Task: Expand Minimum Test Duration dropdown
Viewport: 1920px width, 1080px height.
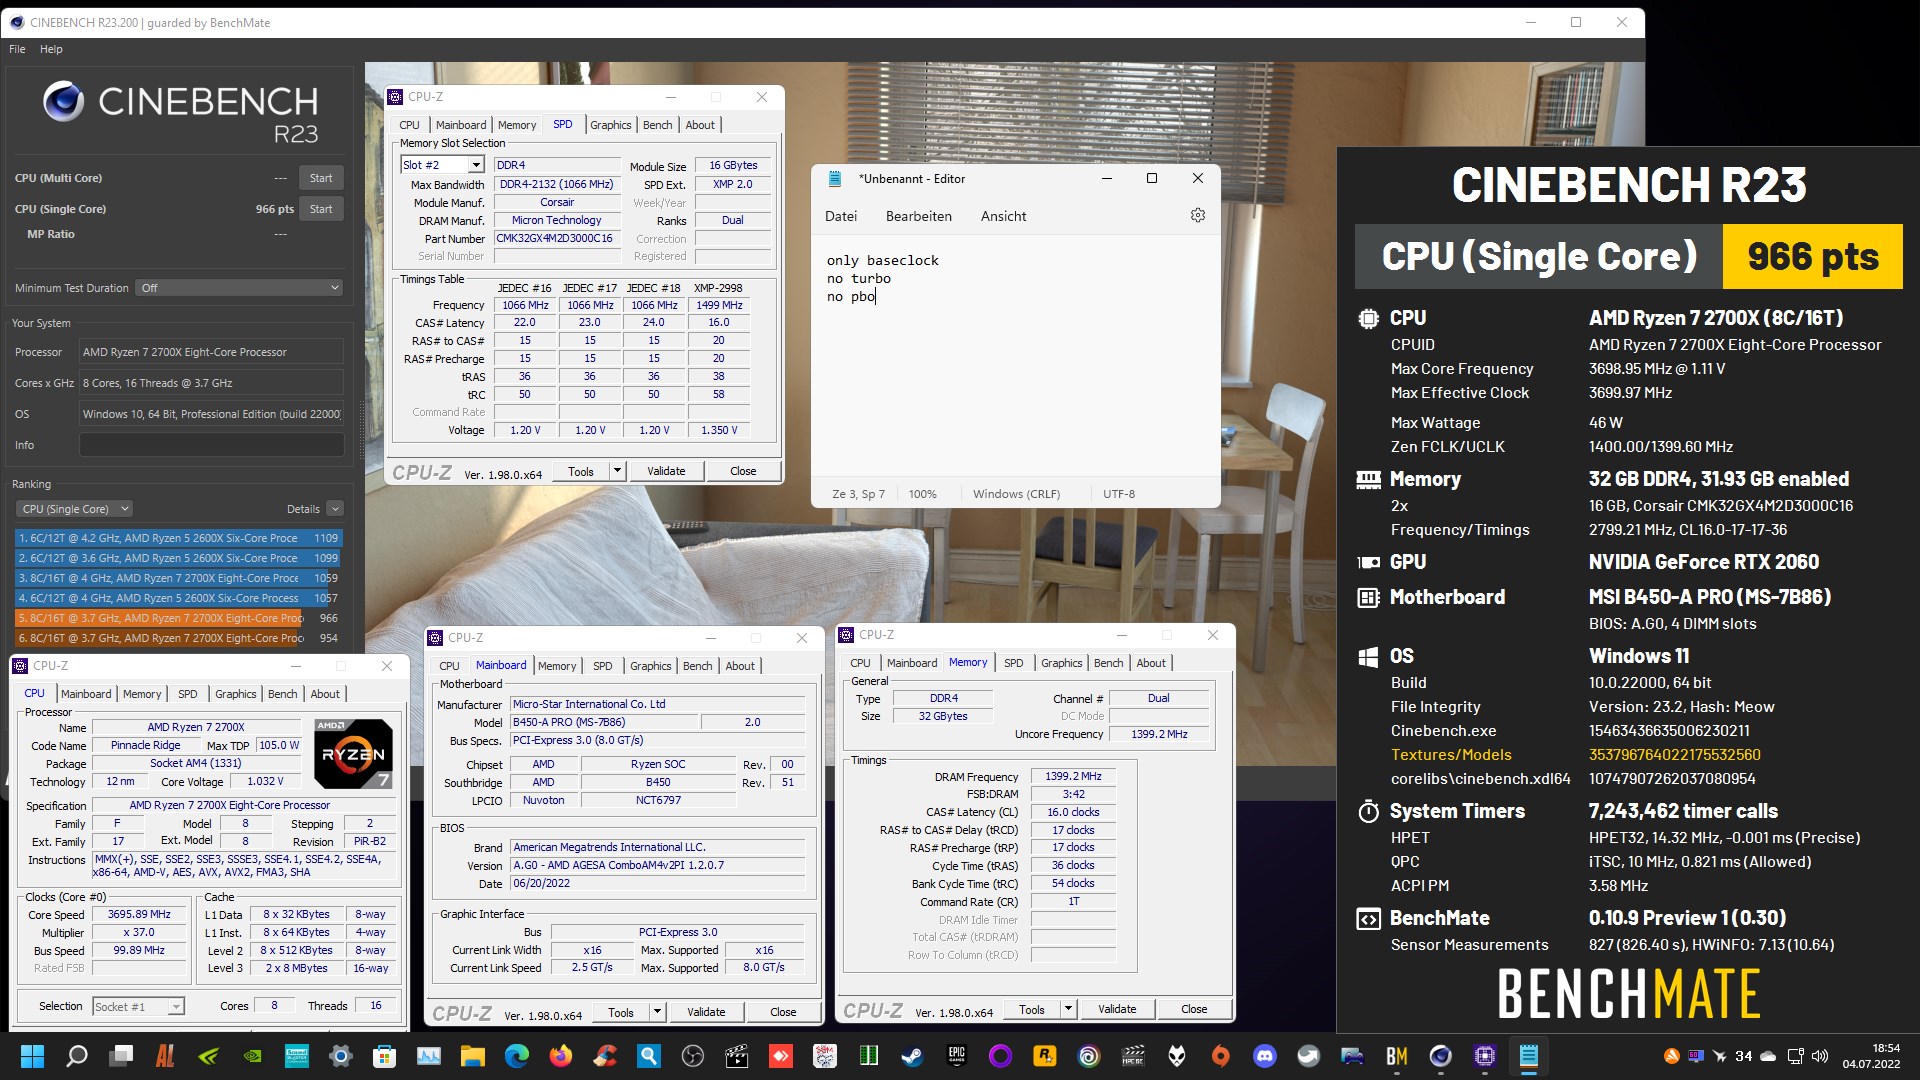Action: click(x=240, y=288)
